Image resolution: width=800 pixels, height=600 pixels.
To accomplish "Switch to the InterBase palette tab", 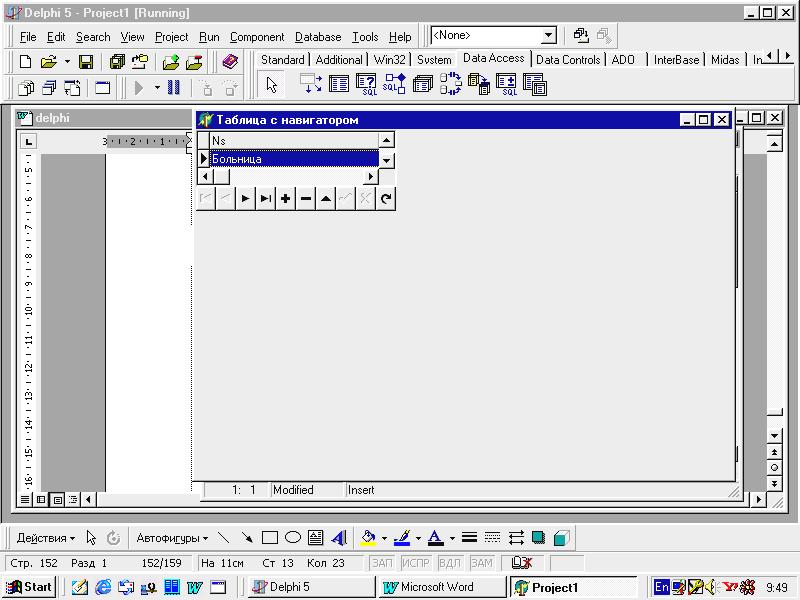I will point(676,60).
